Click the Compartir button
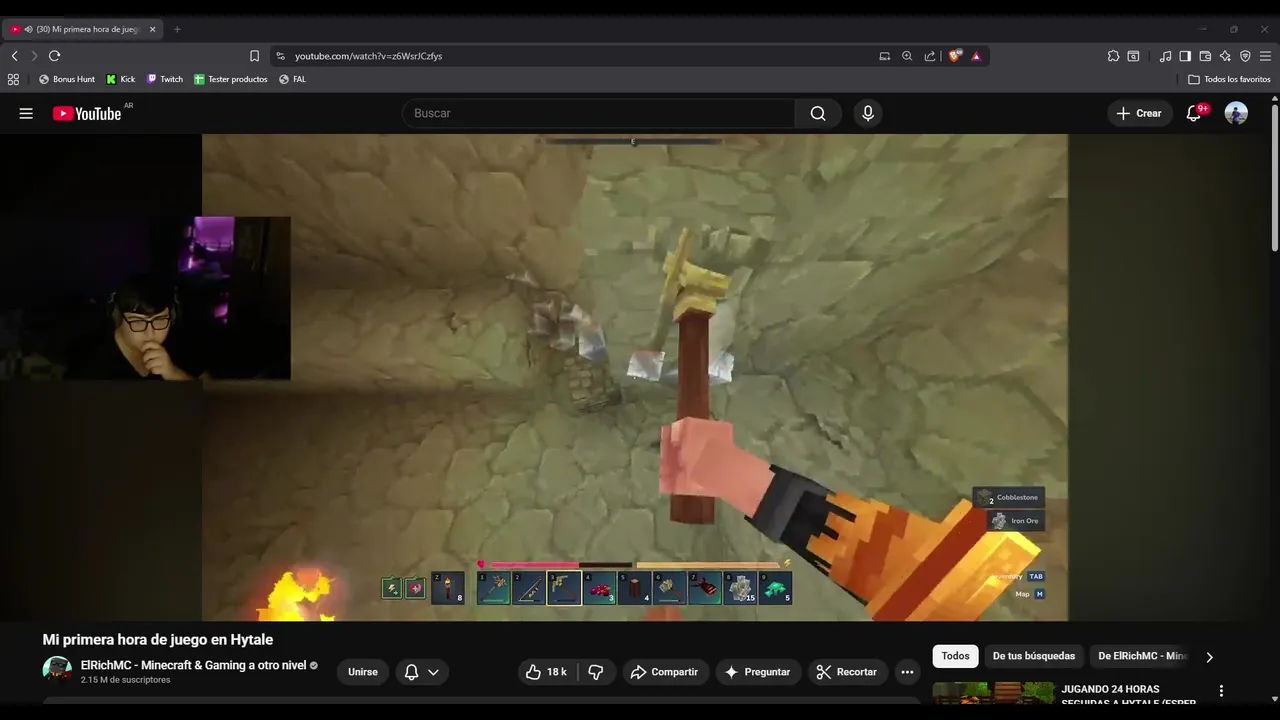1280x720 pixels. pos(665,672)
